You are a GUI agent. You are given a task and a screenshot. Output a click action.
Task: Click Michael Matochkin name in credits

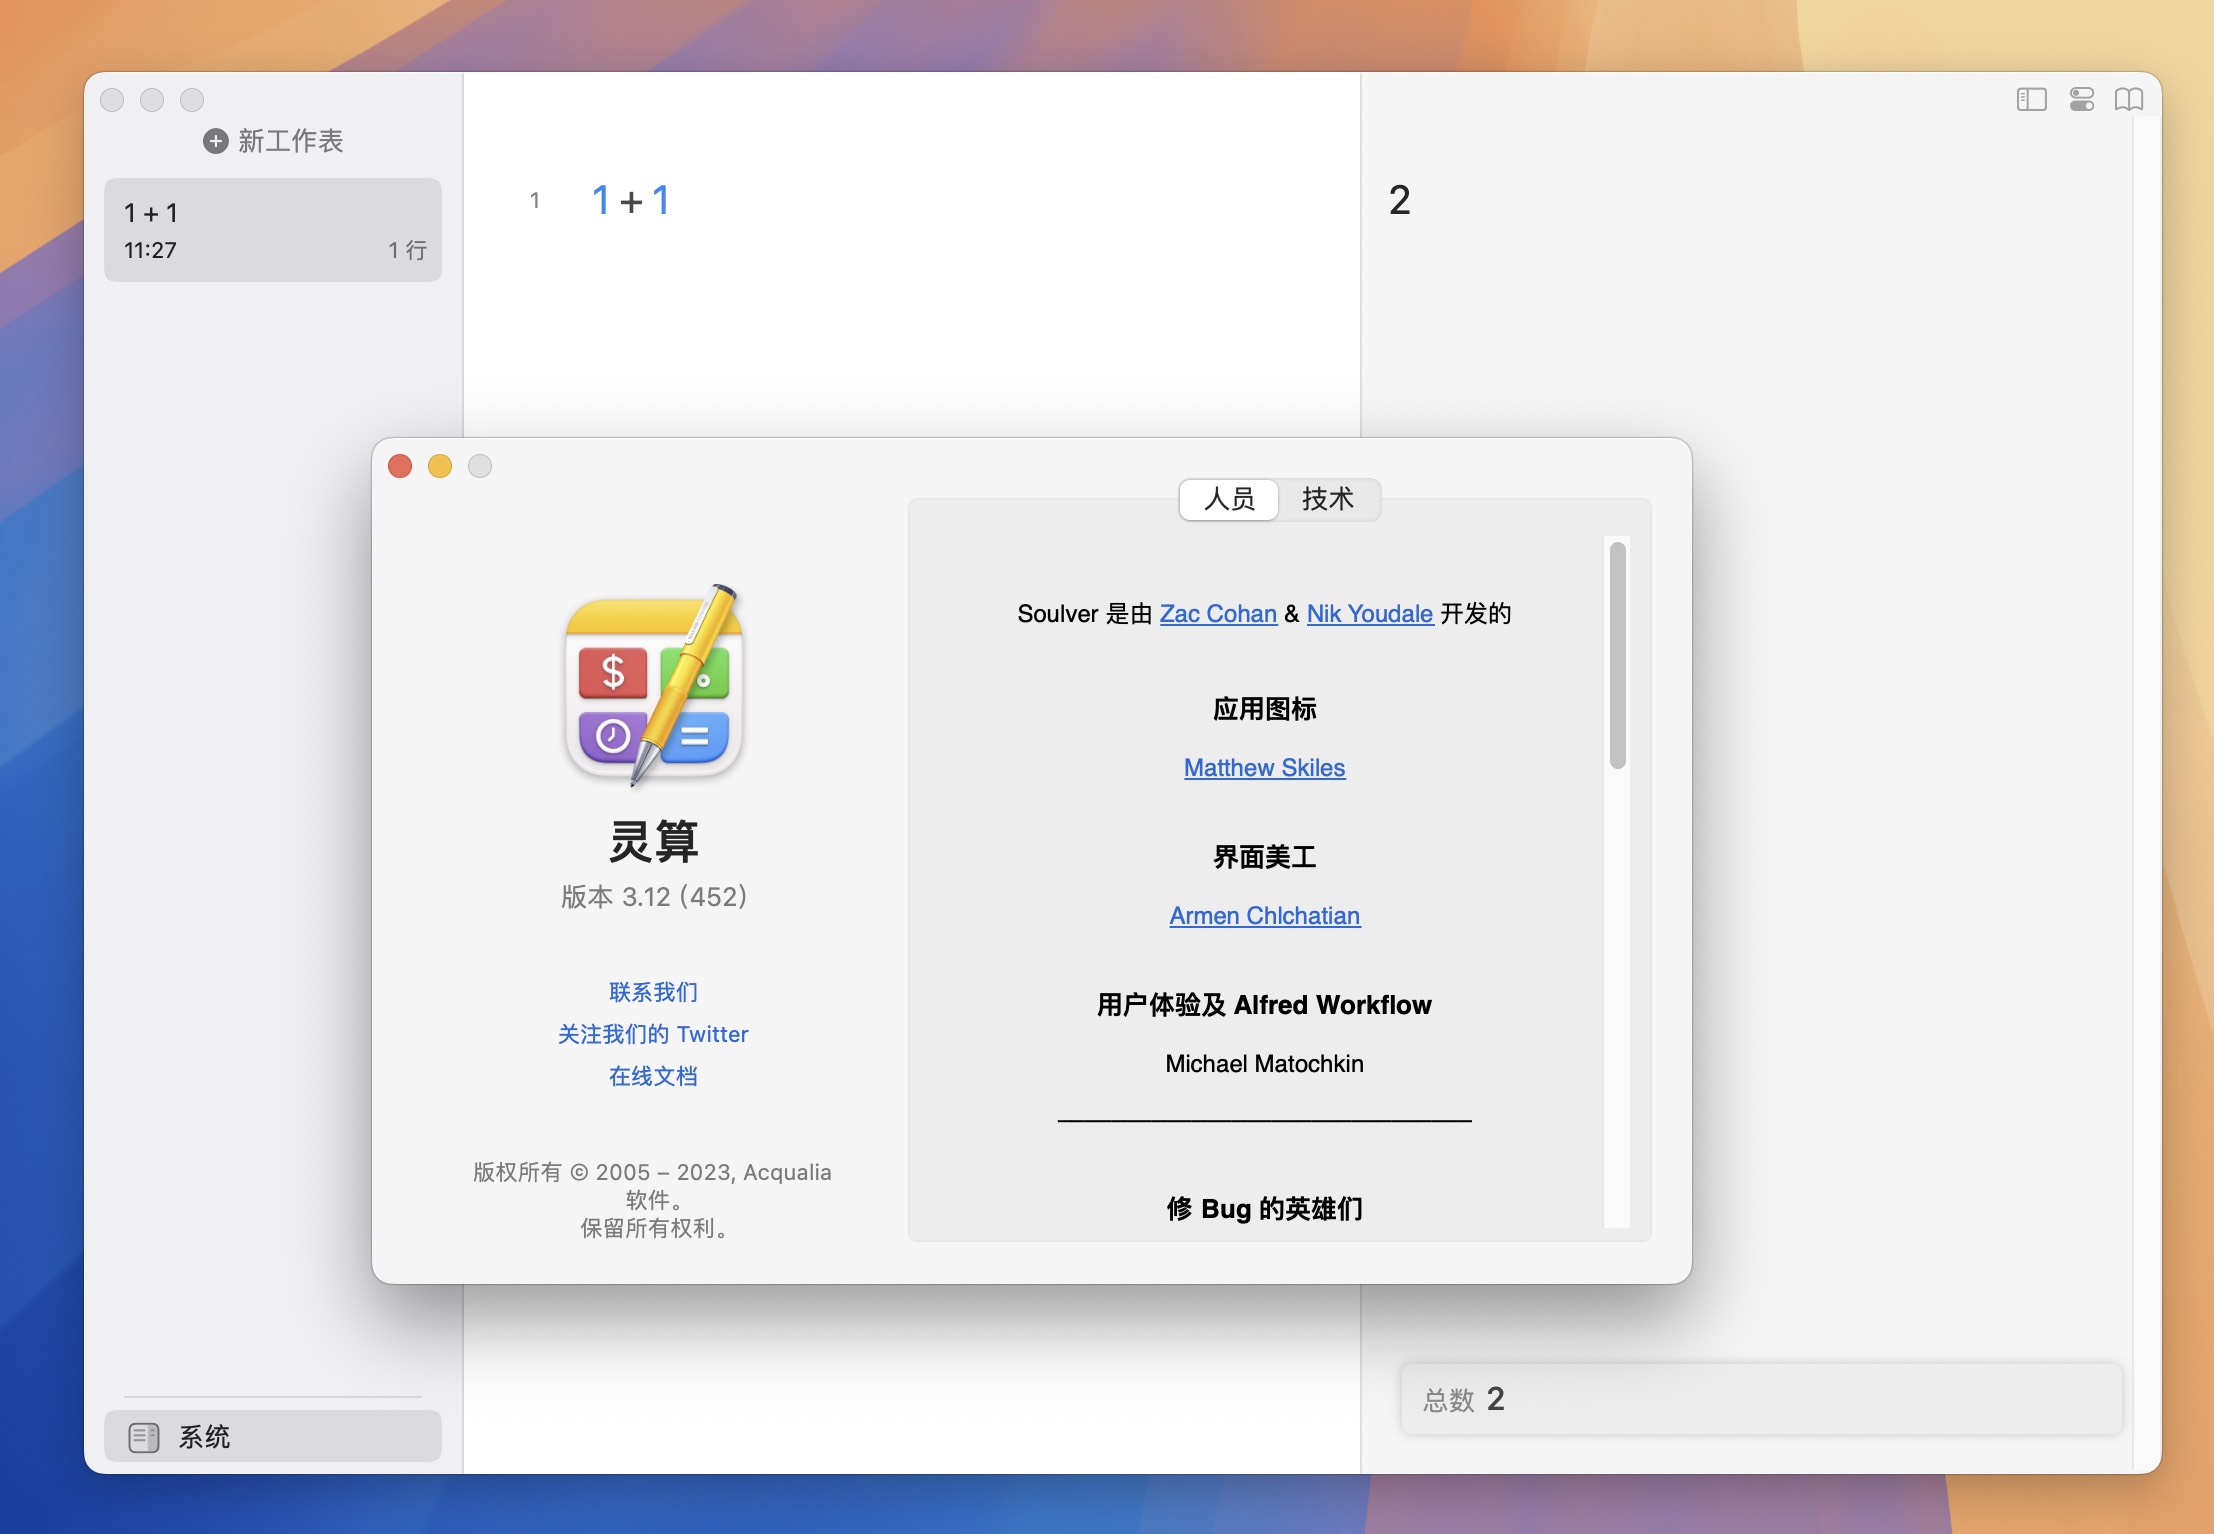click(x=1264, y=1064)
